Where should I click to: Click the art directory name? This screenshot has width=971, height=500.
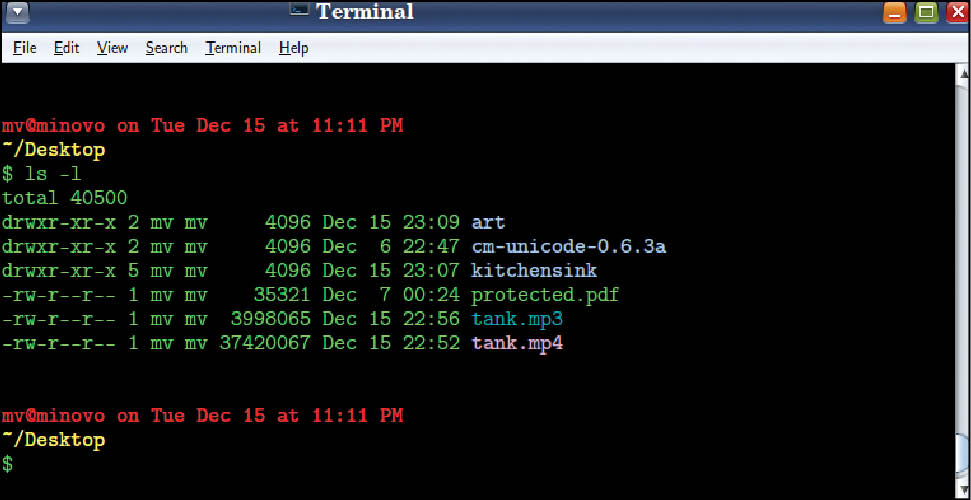pyautogui.click(x=488, y=222)
